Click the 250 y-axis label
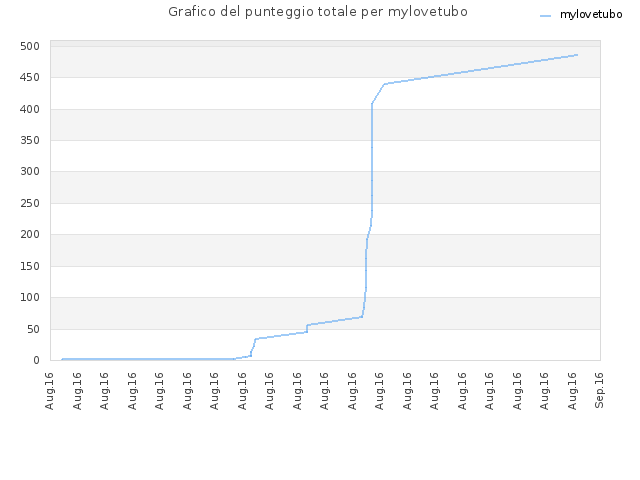Viewport: 640px width, 480px height. click(x=30, y=203)
